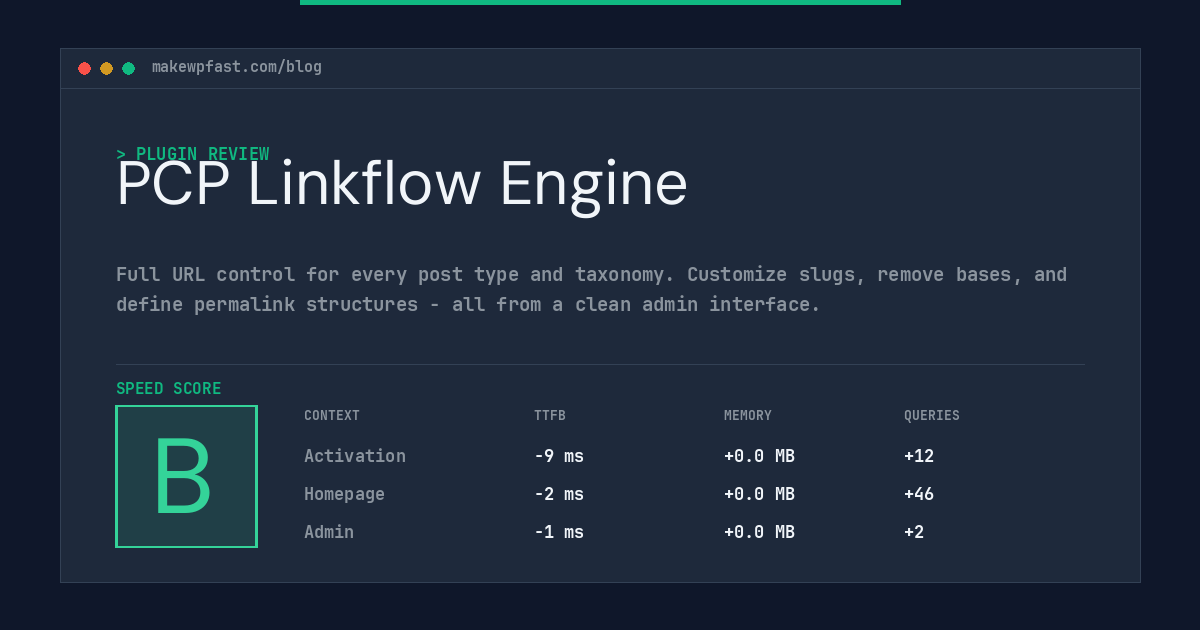Click the '> PLUGIN REVIEW' label
The height and width of the screenshot is (630, 1200).
193,154
